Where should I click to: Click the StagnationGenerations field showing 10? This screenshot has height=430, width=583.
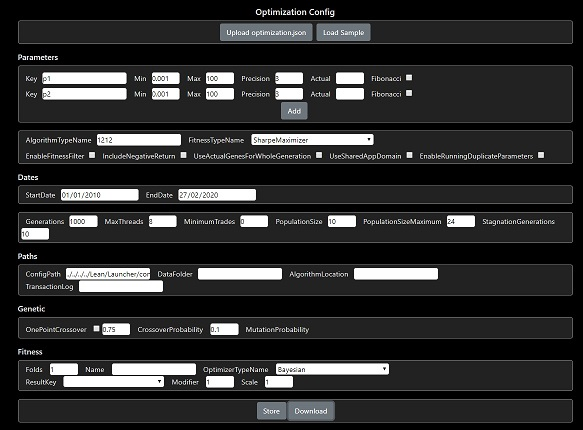35,234
